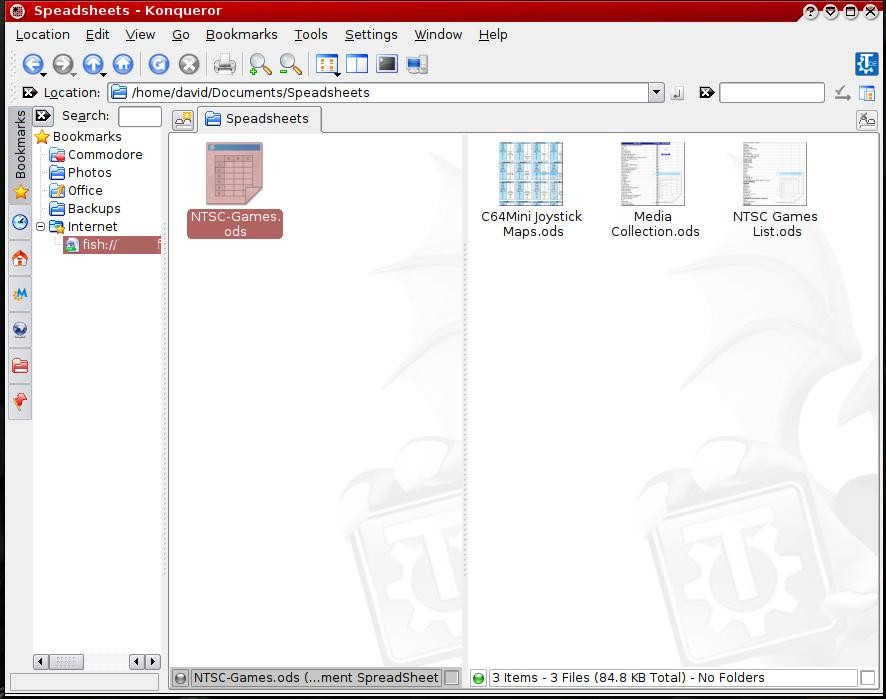
Task: Select C64Mini Joystick Maps.ods file
Action: point(531,190)
